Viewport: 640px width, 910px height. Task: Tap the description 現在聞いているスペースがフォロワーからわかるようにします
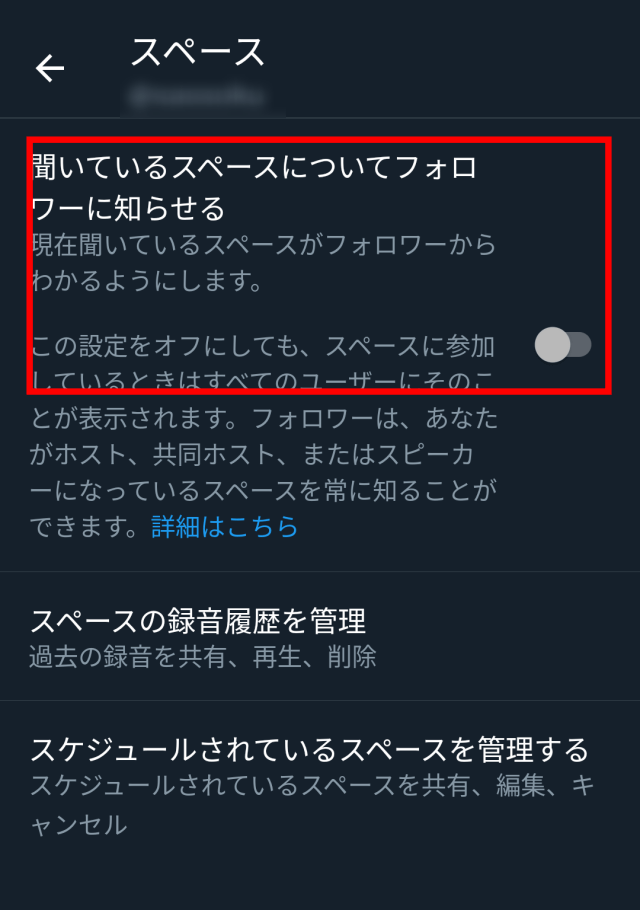pyautogui.click(x=263, y=262)
